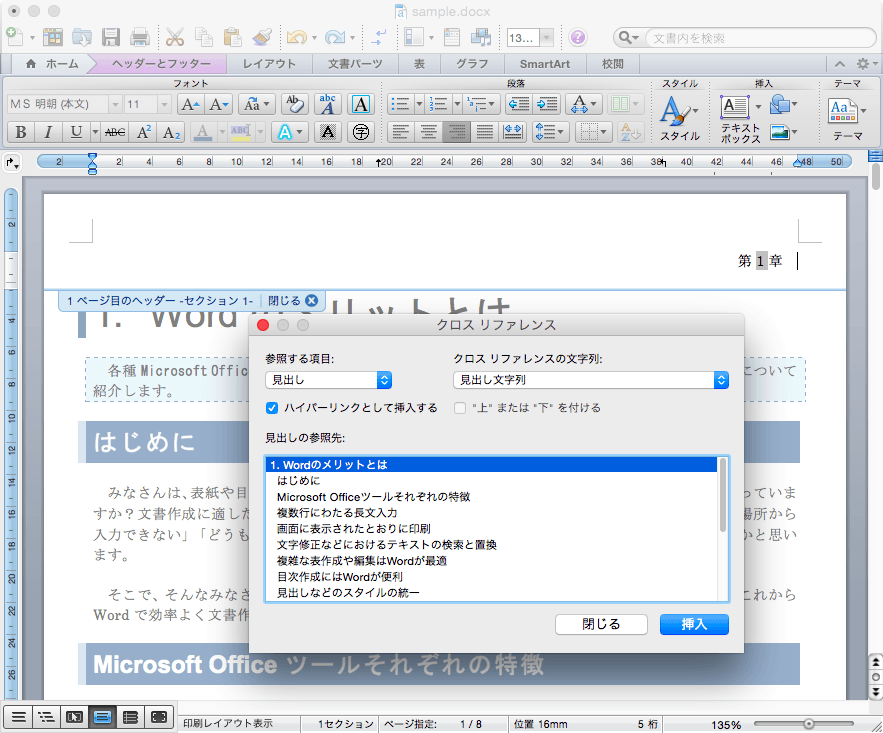Open the ホーム ribbon tab
This screenshot has width=883, height=733.
click(x=52, y=64)
